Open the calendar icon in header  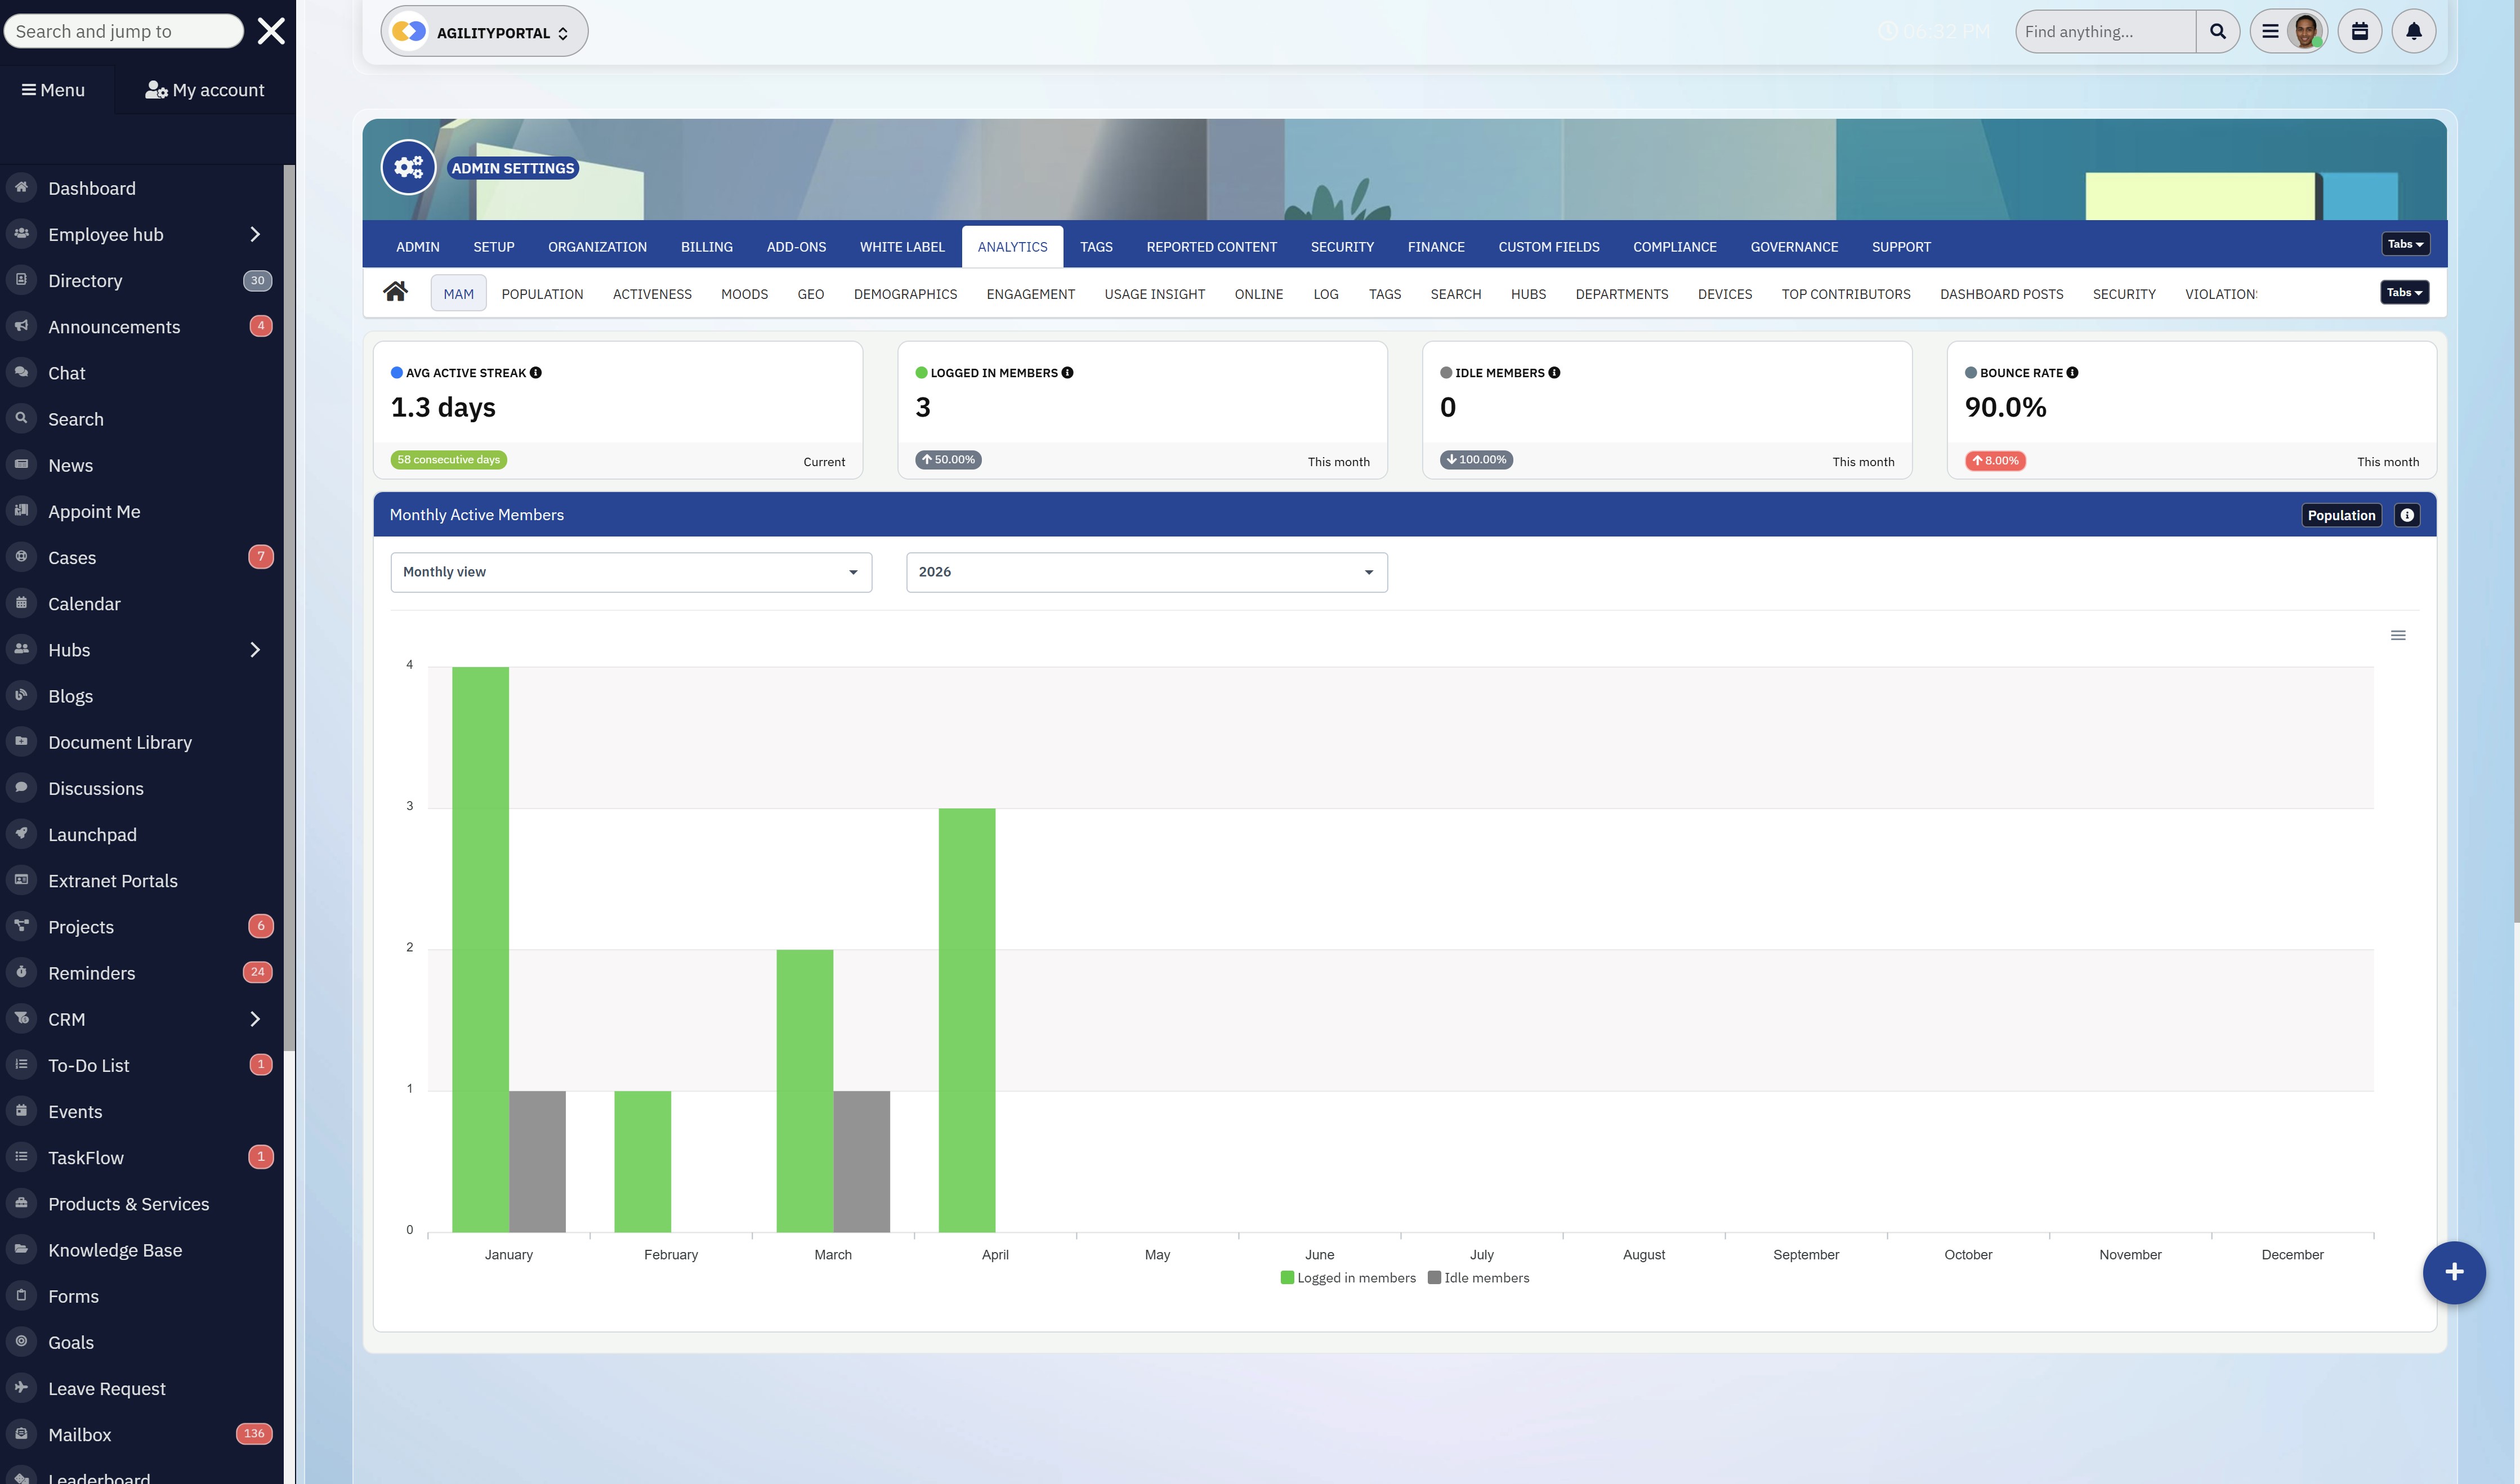(x=2359, y=32)
